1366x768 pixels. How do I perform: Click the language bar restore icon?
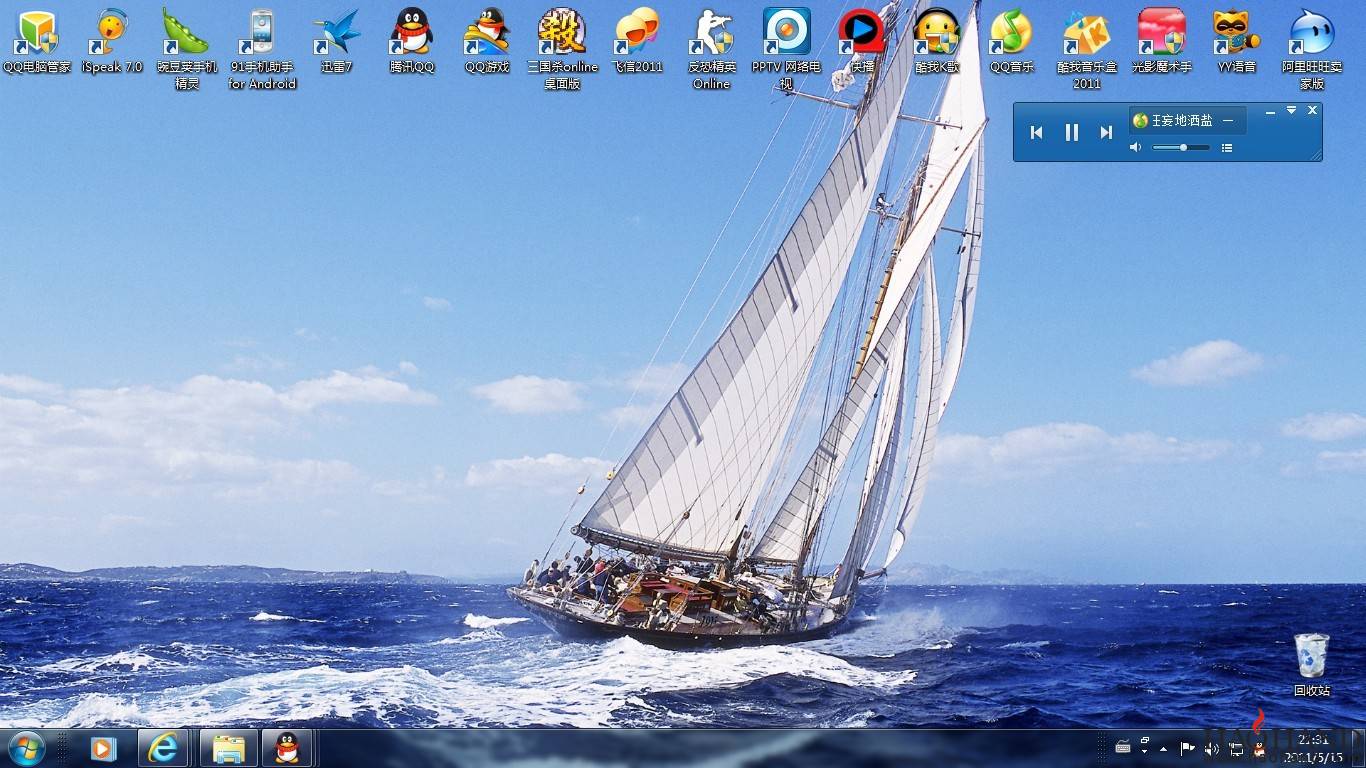(1145, 740)
